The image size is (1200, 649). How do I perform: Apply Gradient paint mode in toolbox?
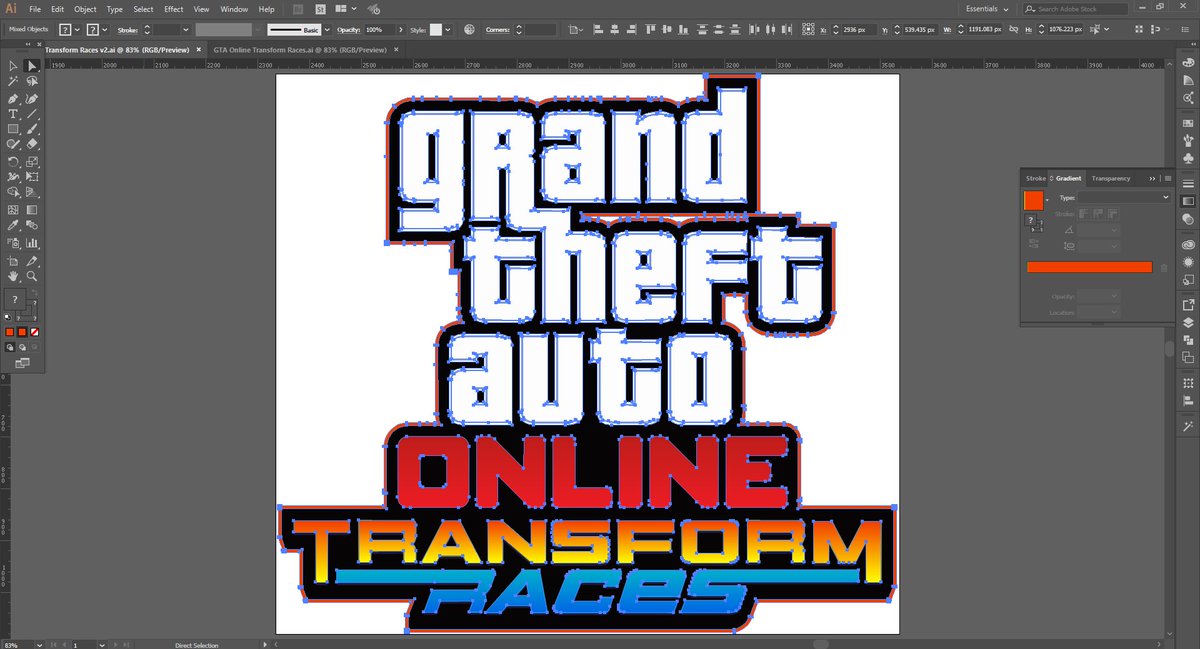click(21, 331)
